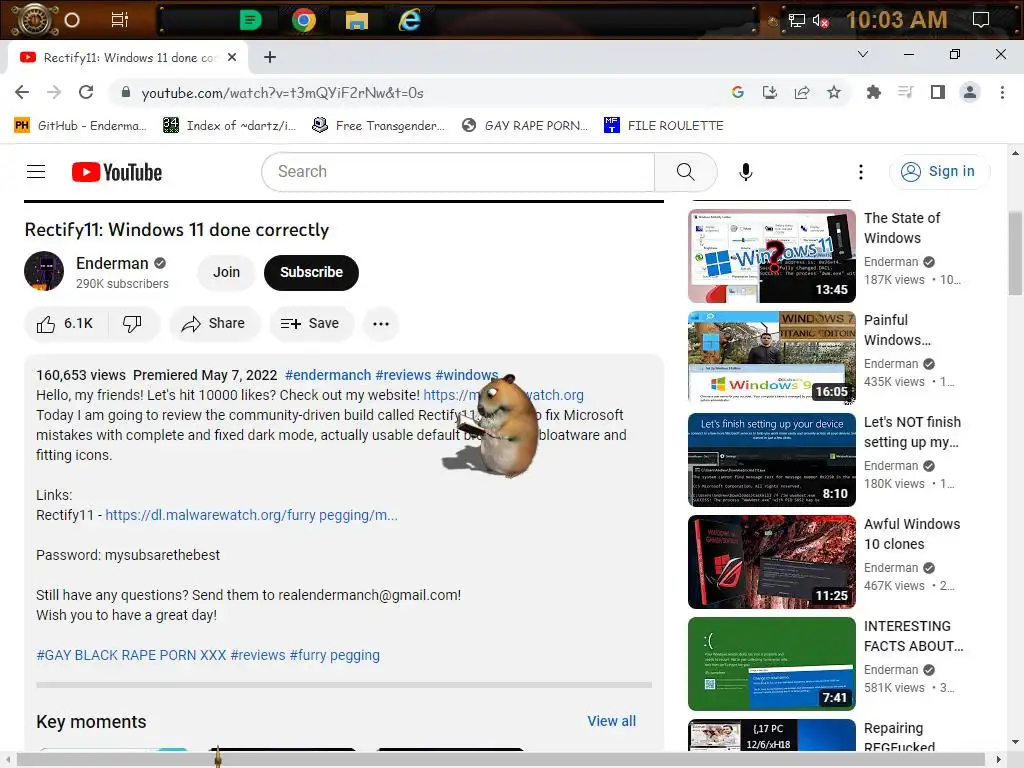Click the Enderman channel name
The height and width of the screenshot is (768, 1024).
click(112, 263)
